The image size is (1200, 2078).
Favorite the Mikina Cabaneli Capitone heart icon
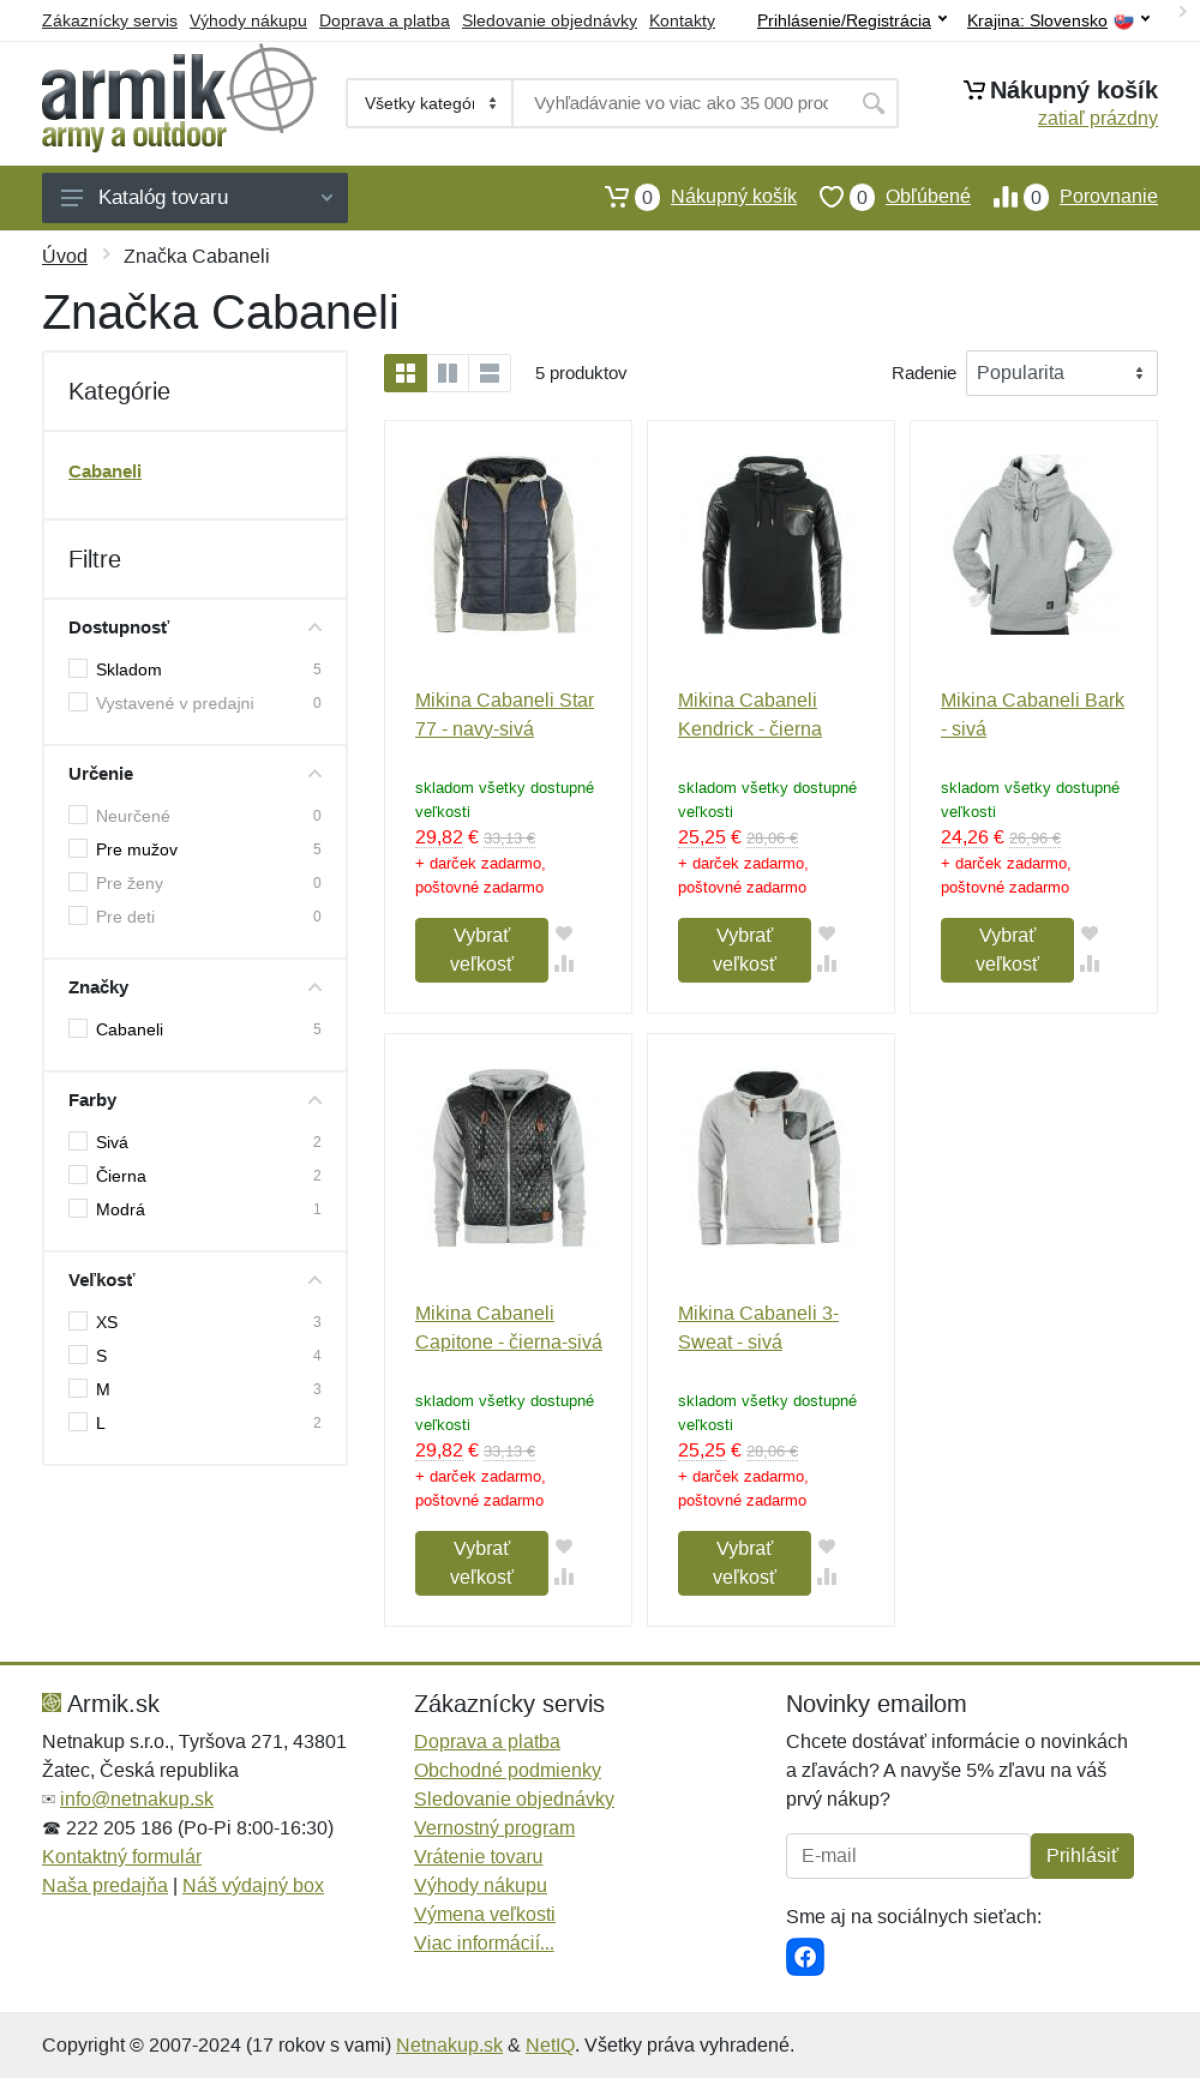point(564,1546)
